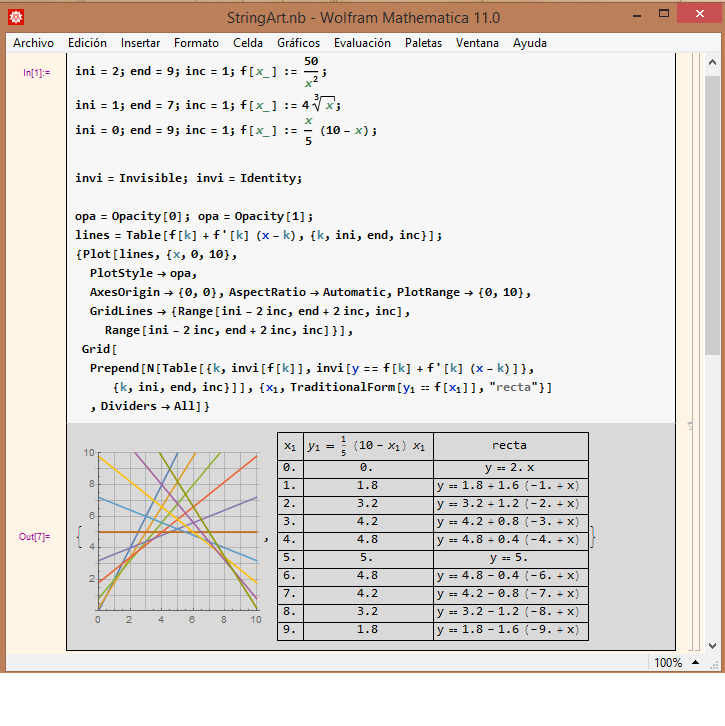This screenshot has height=726, width=725.
Task: Click the magnification popup arrow beside 100%
Action: (x=695, y=663)
